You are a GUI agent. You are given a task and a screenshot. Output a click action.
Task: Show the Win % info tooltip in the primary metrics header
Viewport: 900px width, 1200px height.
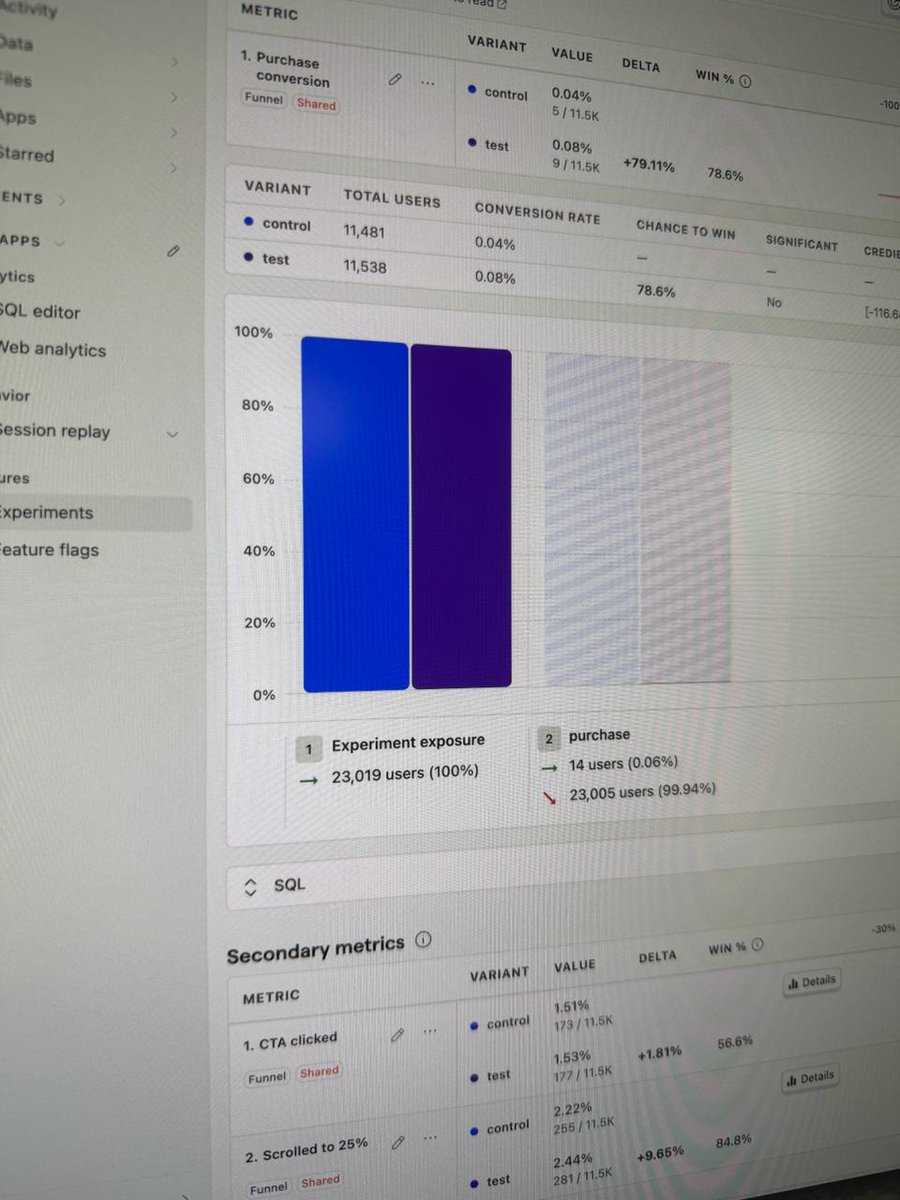[746, 82]
